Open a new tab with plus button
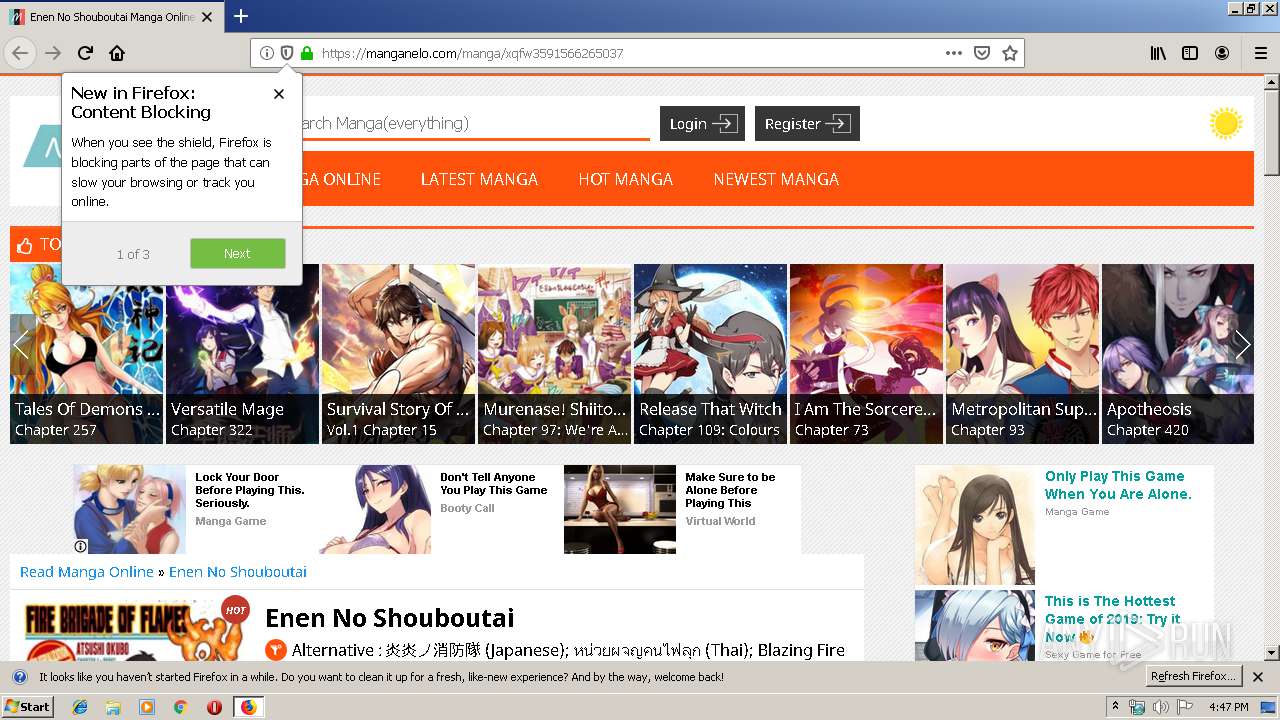 click(x=241, y=16)
